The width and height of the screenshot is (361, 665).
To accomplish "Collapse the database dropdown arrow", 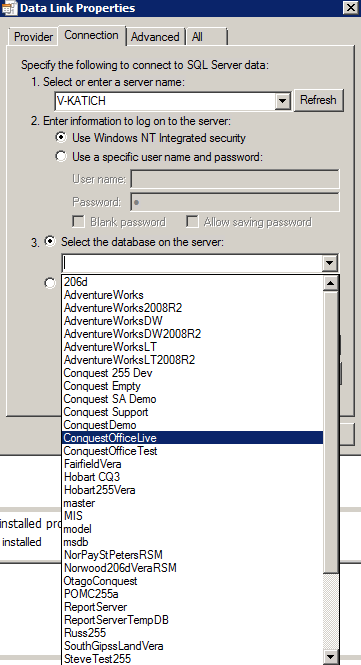I will 330,263.
